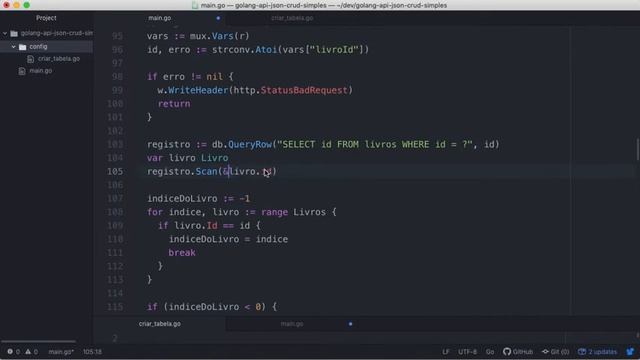640x360 pixels.
Task: Collapse the config folder arrow
Action: [13, 47]
